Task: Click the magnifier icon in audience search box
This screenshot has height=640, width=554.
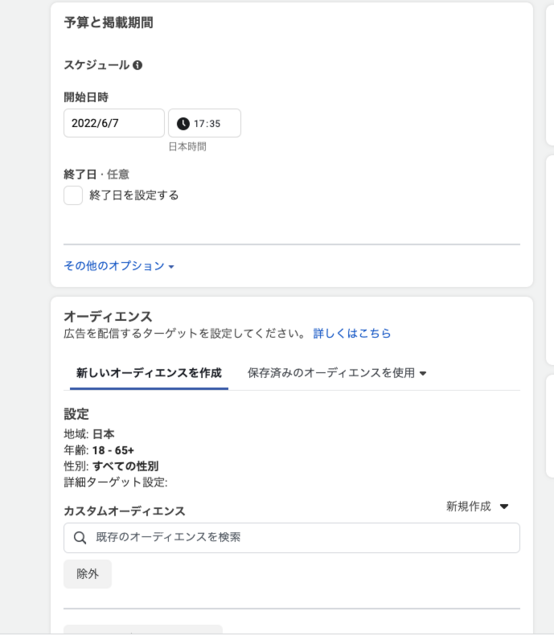Action: [80, 538]
